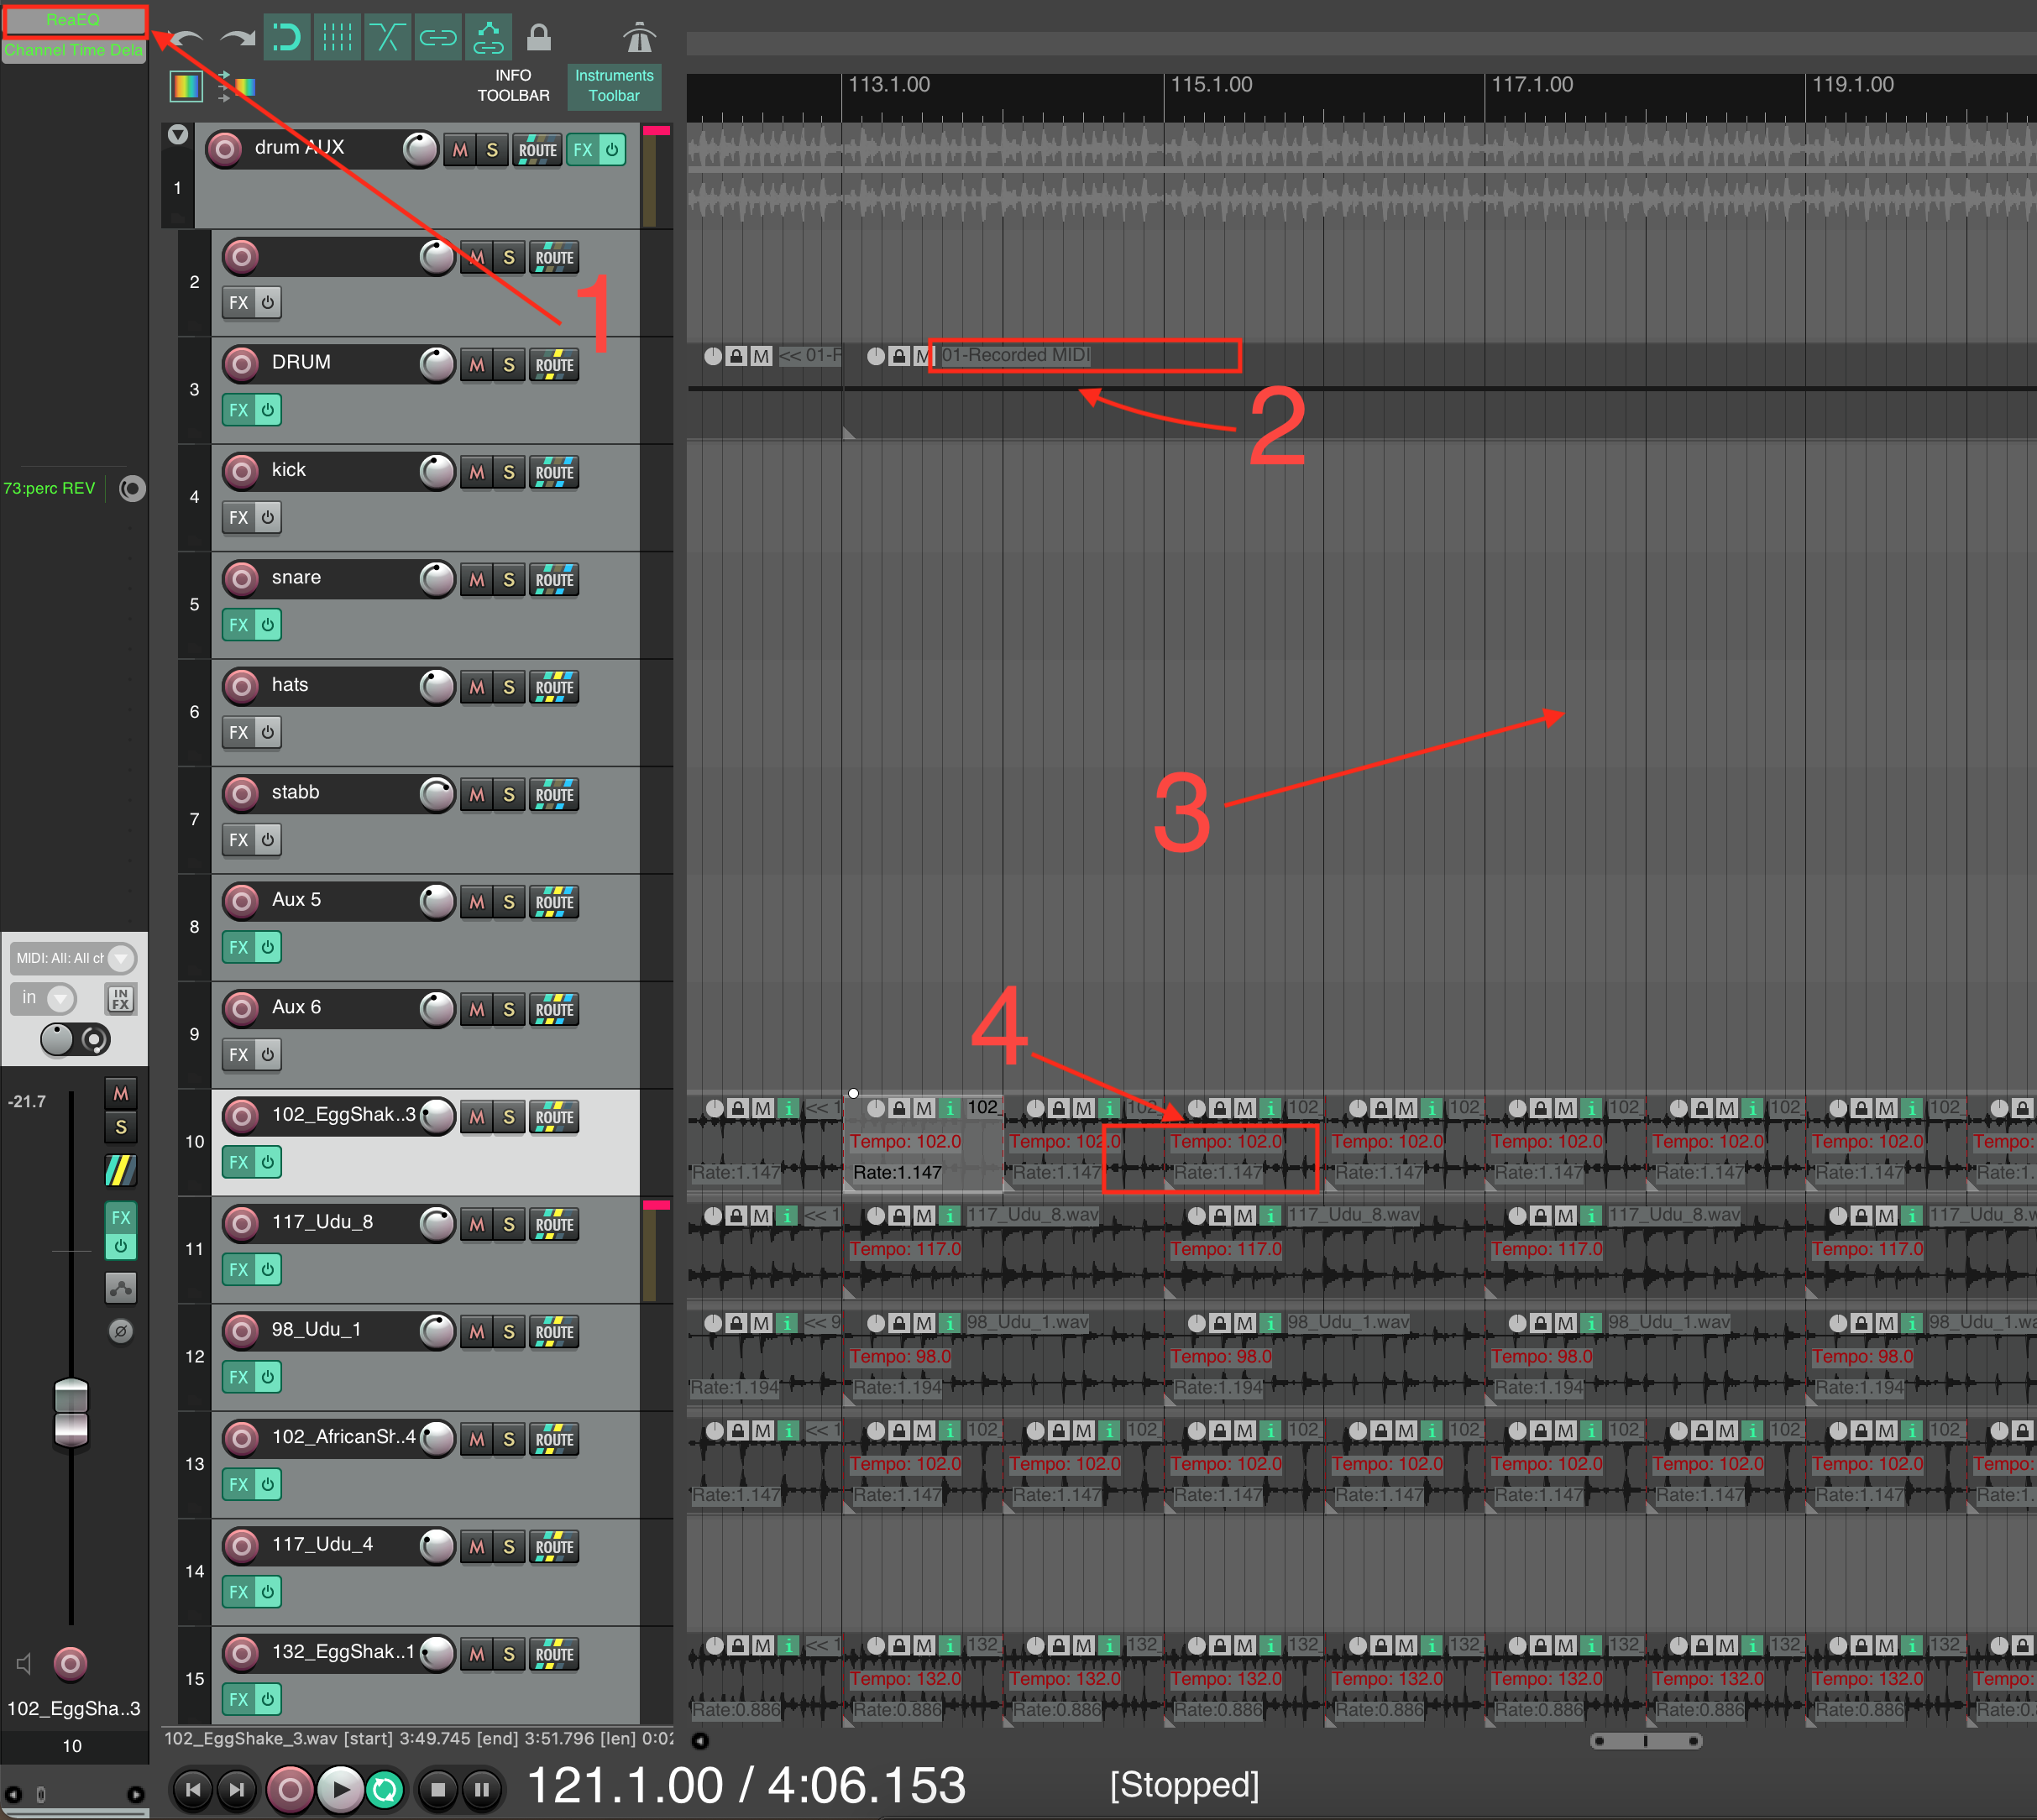
Task: Open the input FX (IN FX) button
Action: [x=120, y=999]
